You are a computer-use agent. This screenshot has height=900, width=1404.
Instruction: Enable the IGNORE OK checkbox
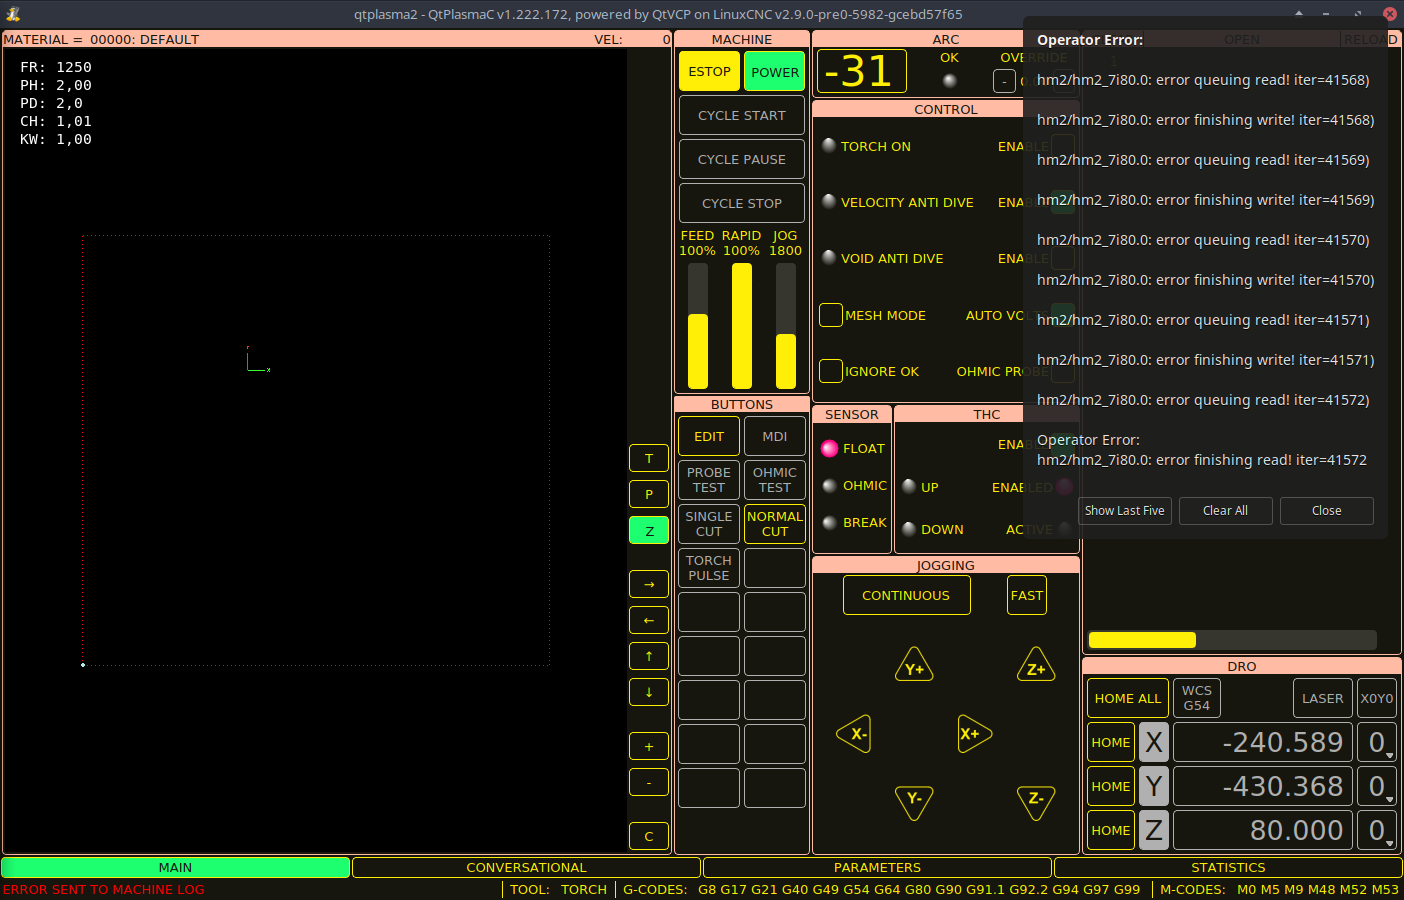point(831,371)
